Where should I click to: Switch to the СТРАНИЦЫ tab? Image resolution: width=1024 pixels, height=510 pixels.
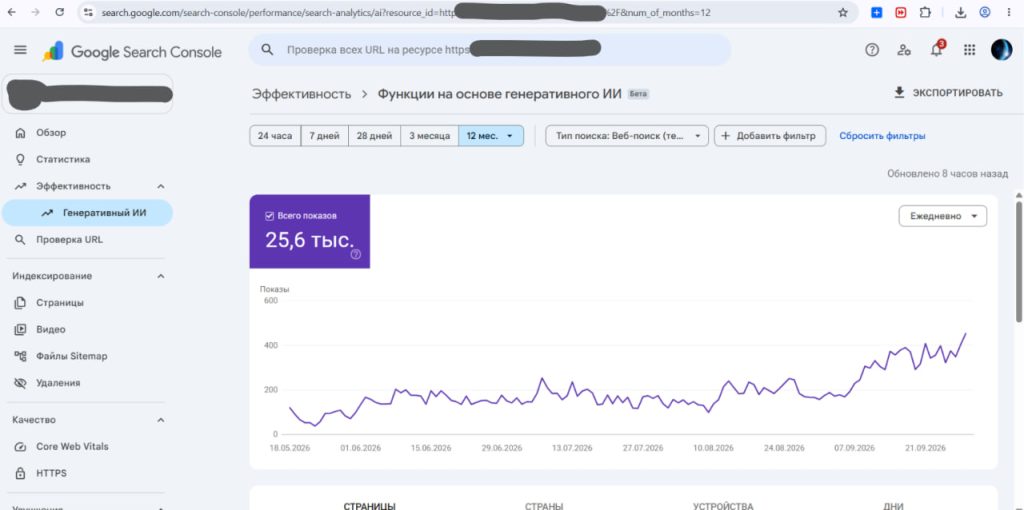pyautogui.click(x=369, y=505)
